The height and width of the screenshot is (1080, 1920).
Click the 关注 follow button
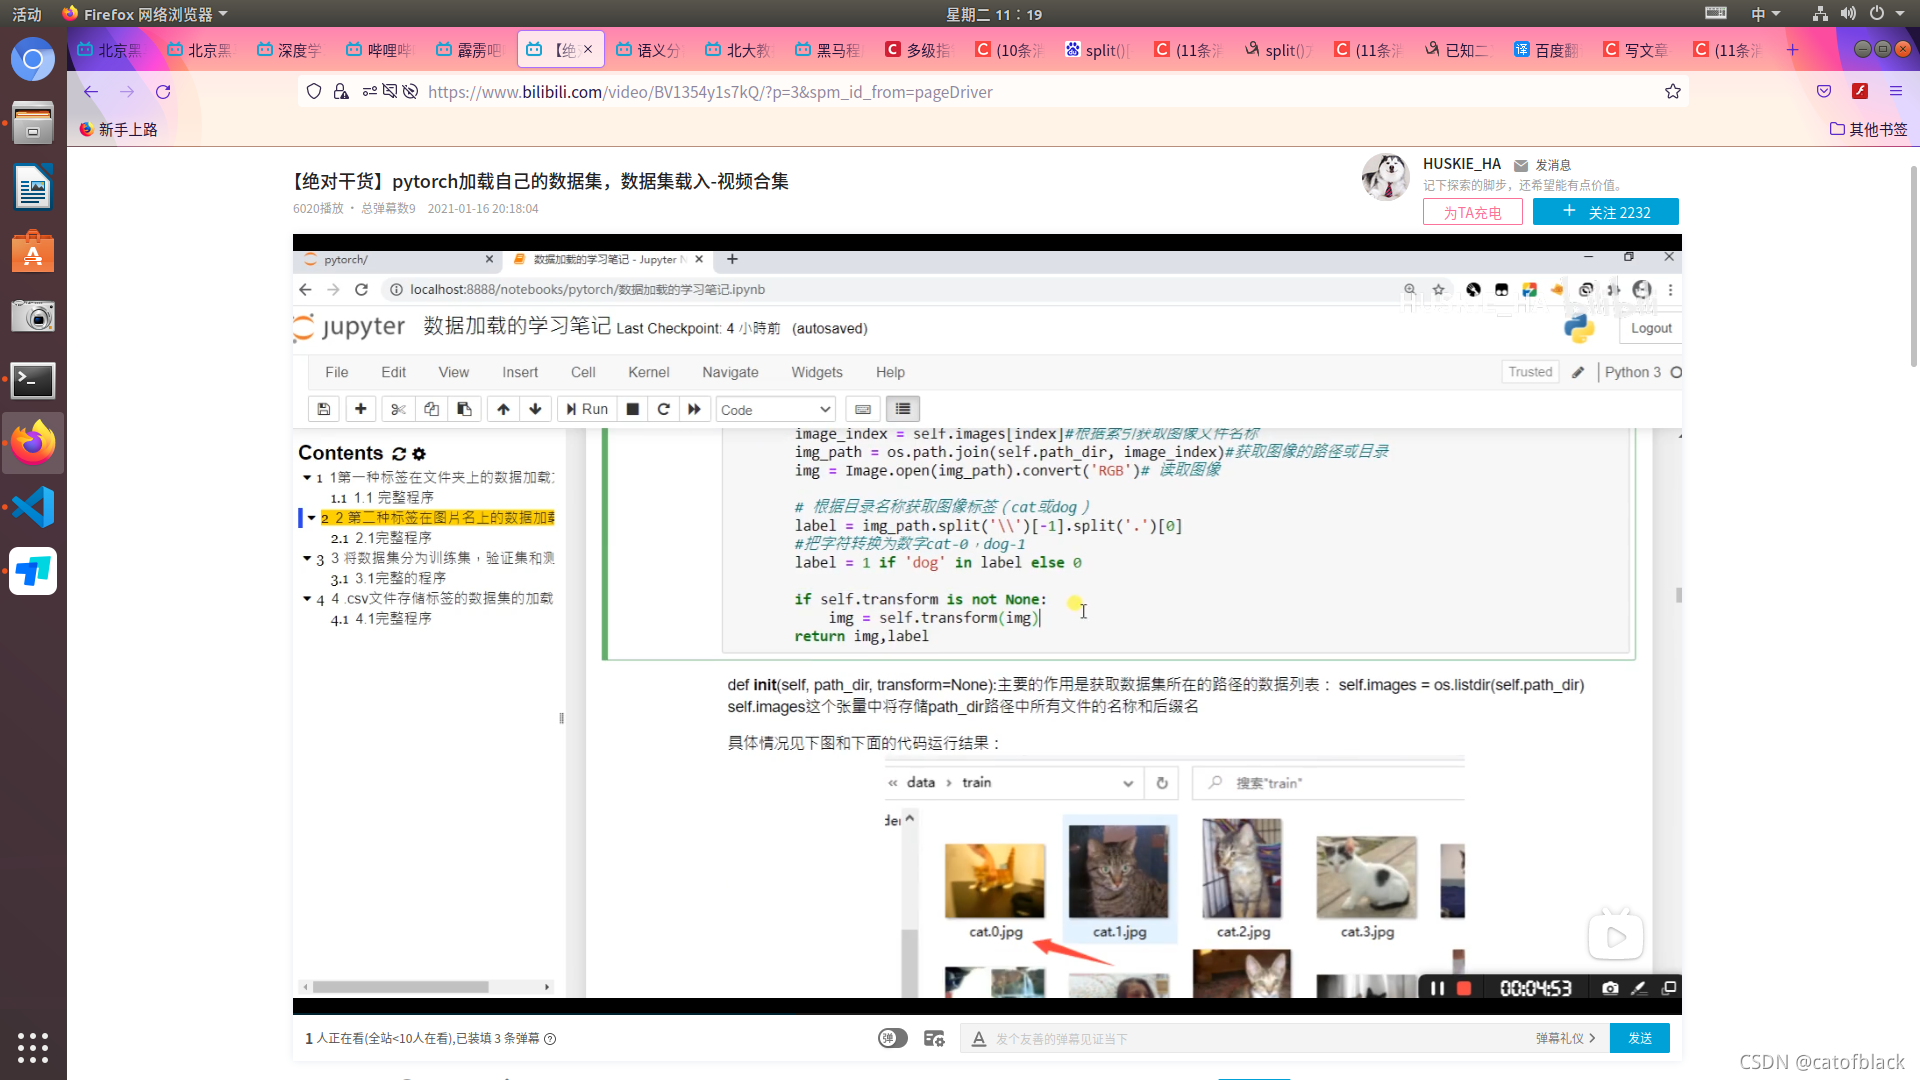(x=1605, y=212)
